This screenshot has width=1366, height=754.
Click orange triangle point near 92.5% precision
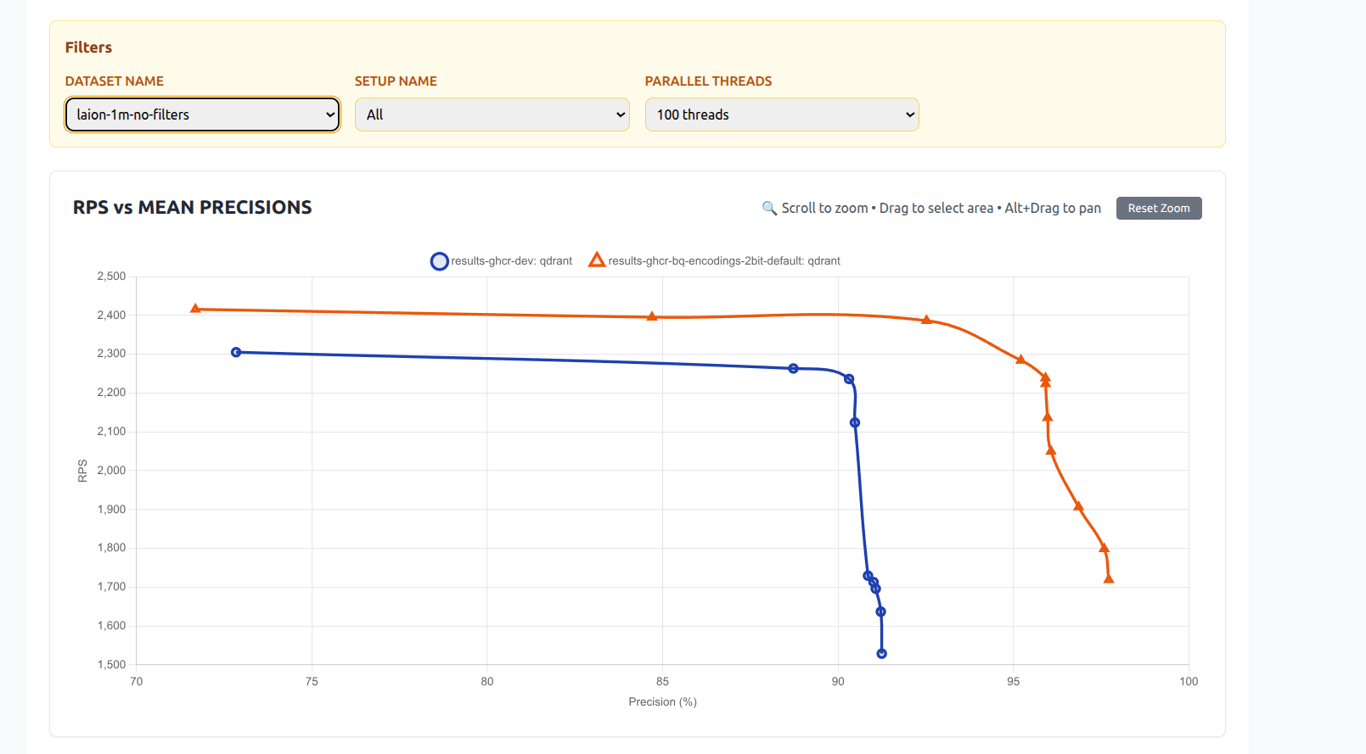click(x=926, y=320)
